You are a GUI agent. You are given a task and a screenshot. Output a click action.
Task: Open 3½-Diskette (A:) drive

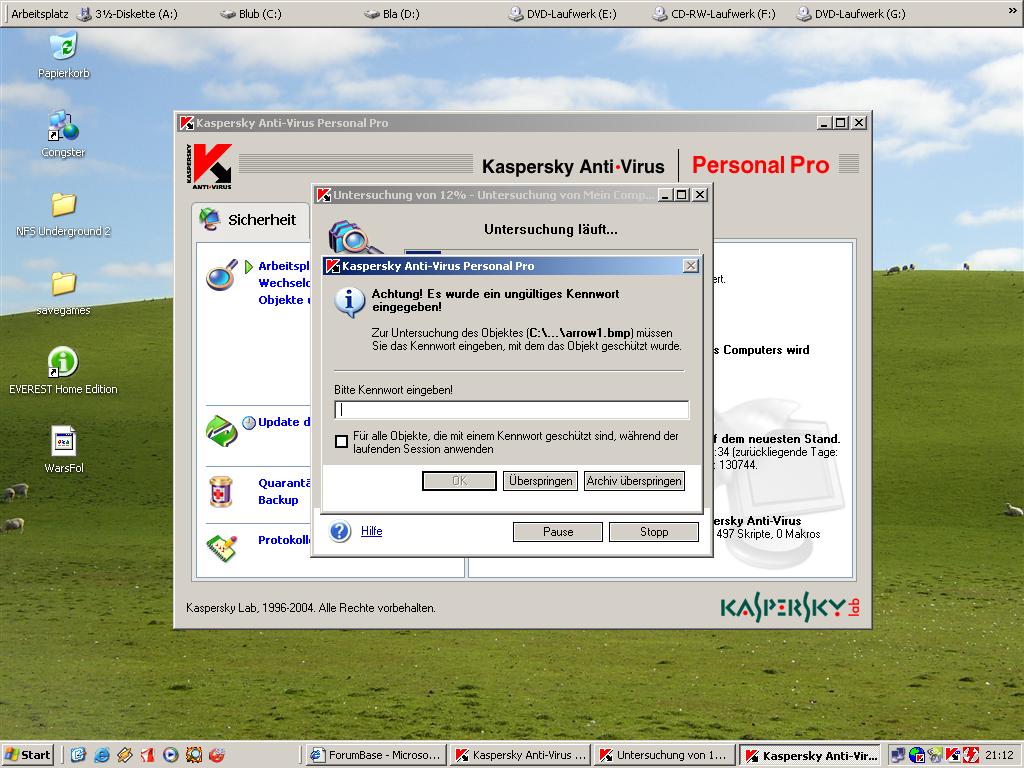pos(127,14)
